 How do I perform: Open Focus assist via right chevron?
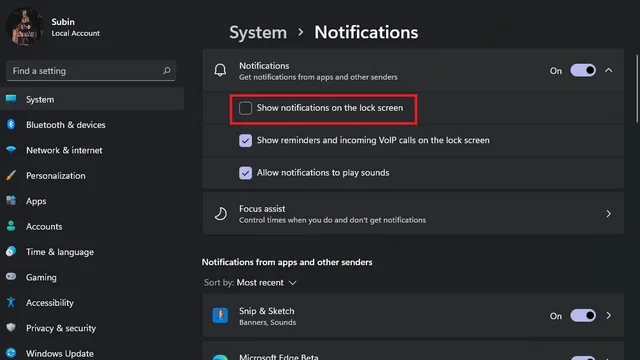[x=609, y=213]
